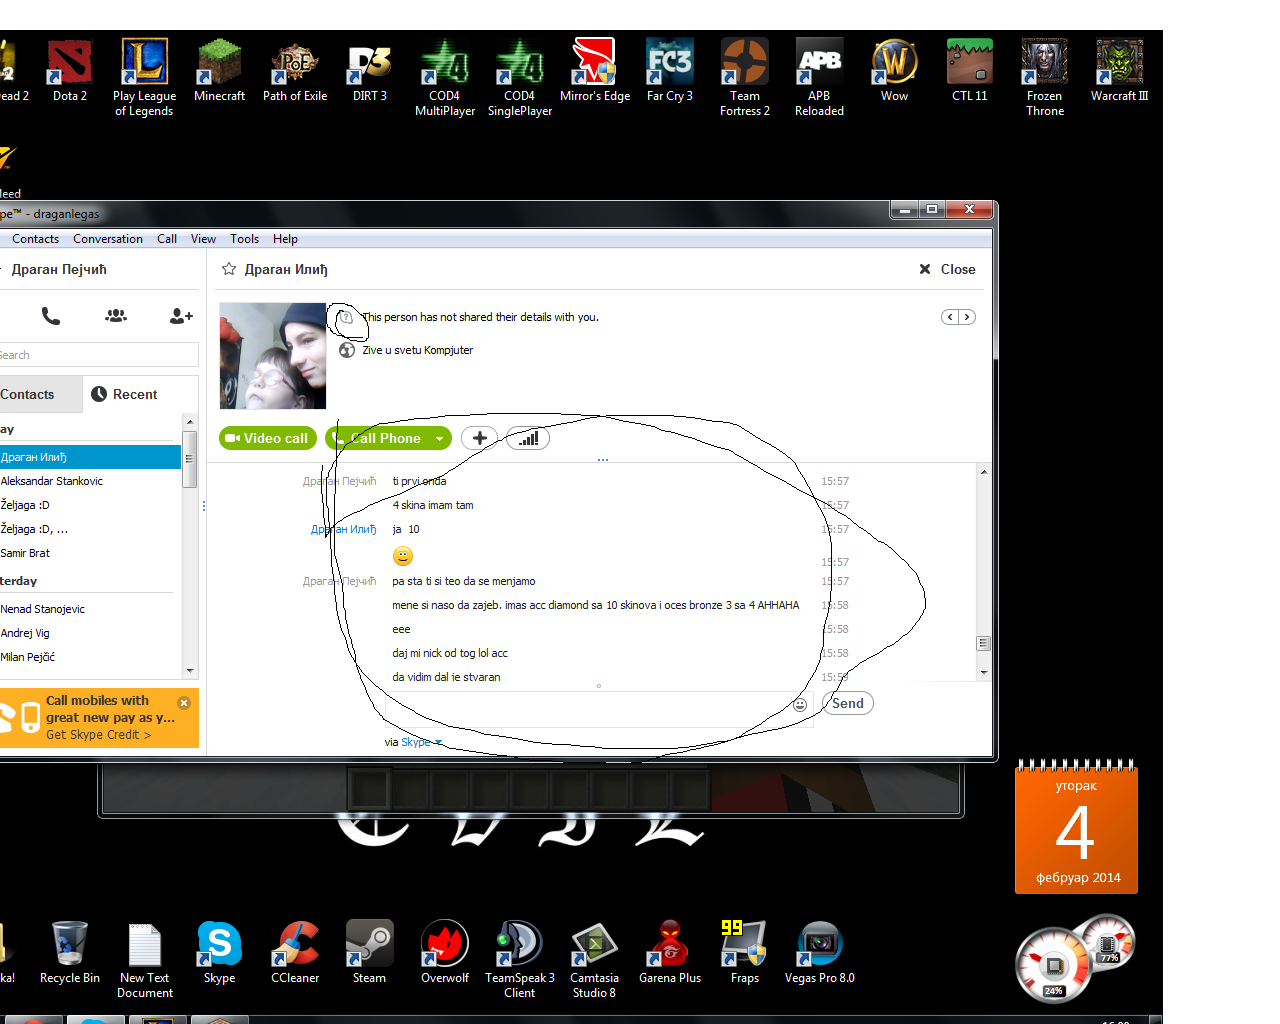
Task: Launch the Skype desktop shortcut
Action: 219,952
